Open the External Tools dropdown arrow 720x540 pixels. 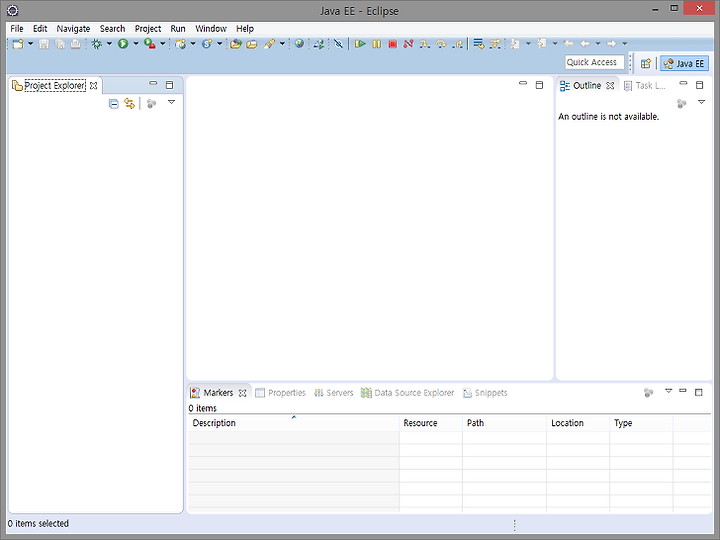162,44
